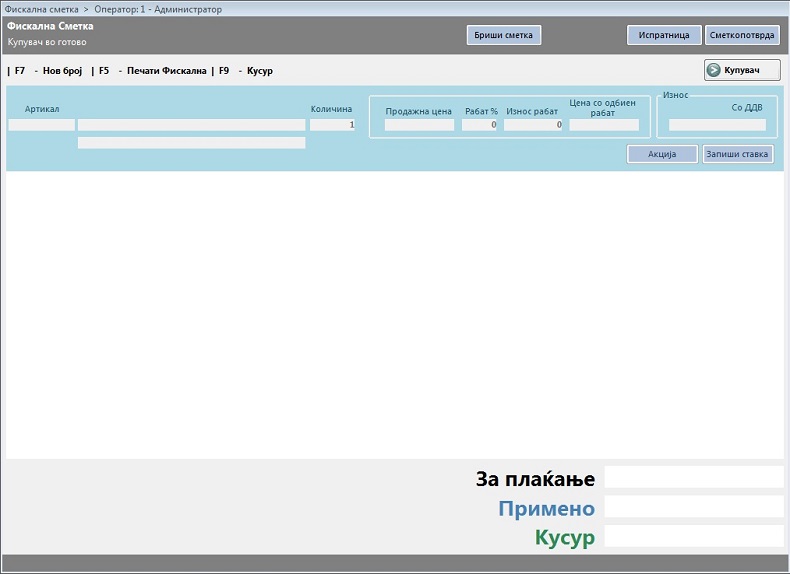Open the Купувач selector
Screen dimensions: 790x574
(x=742, y=70)
